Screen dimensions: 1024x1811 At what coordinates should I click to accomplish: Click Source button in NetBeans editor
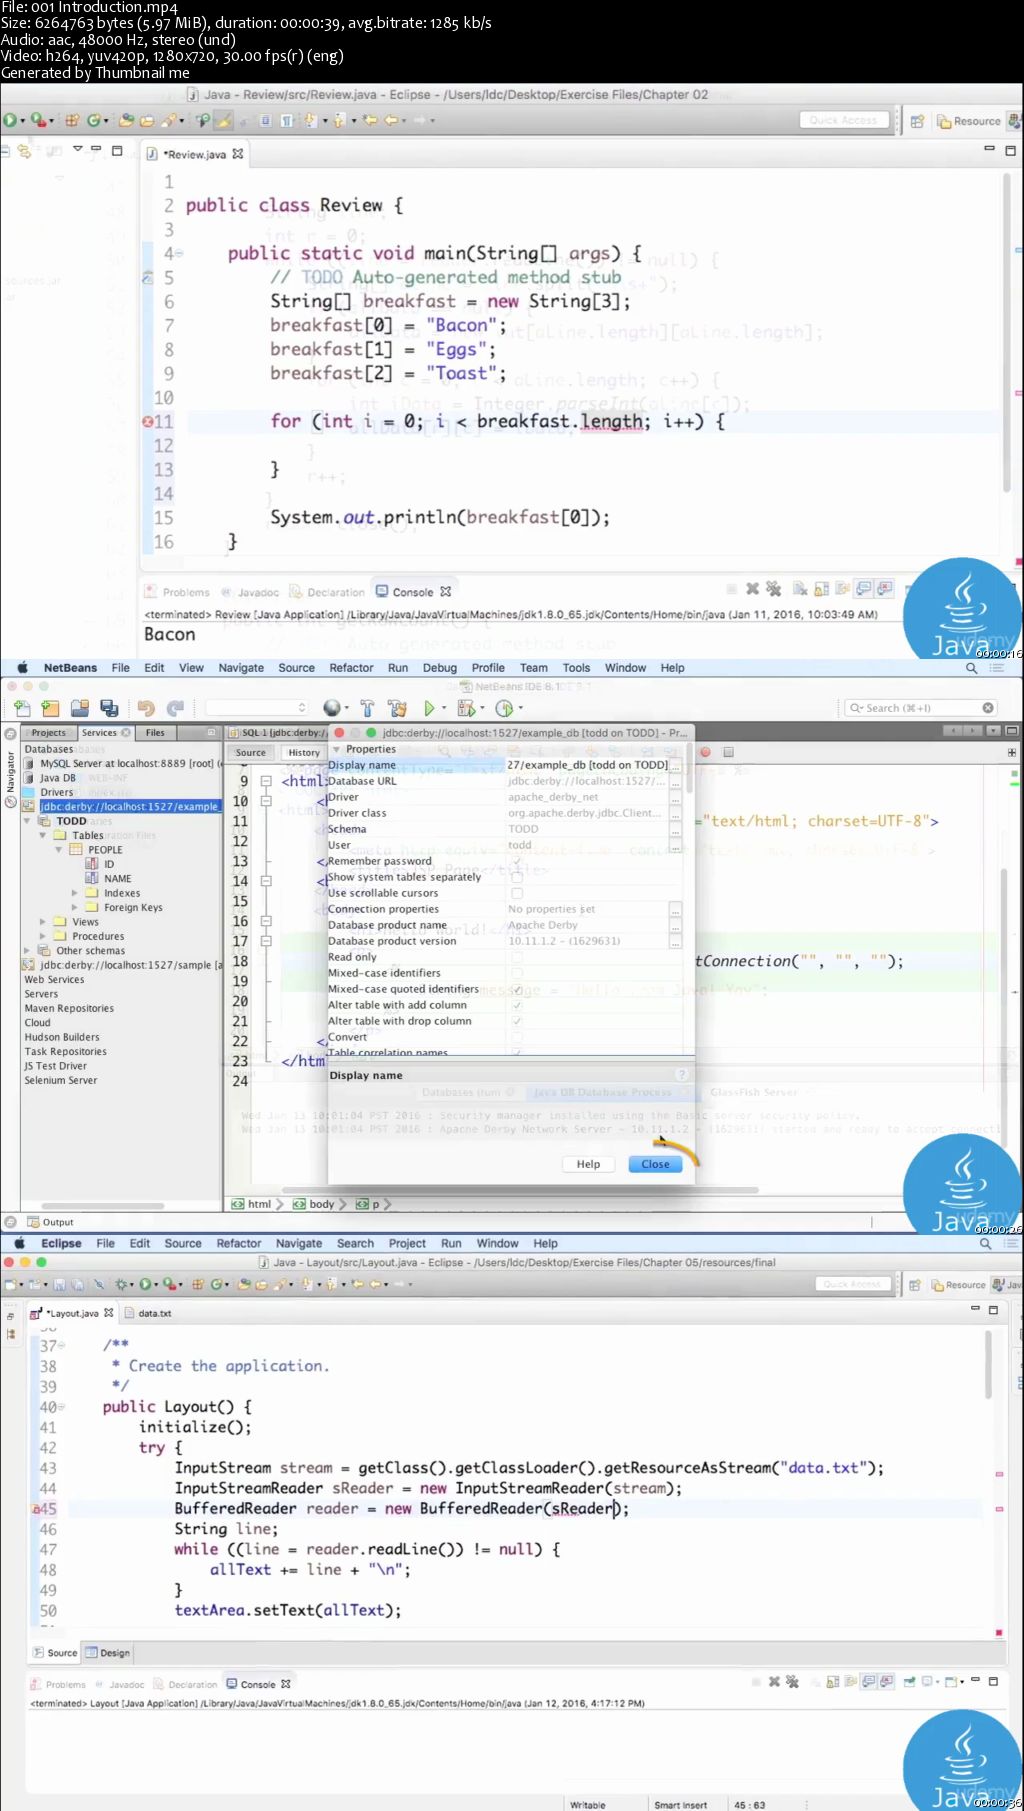pos(251,753)
